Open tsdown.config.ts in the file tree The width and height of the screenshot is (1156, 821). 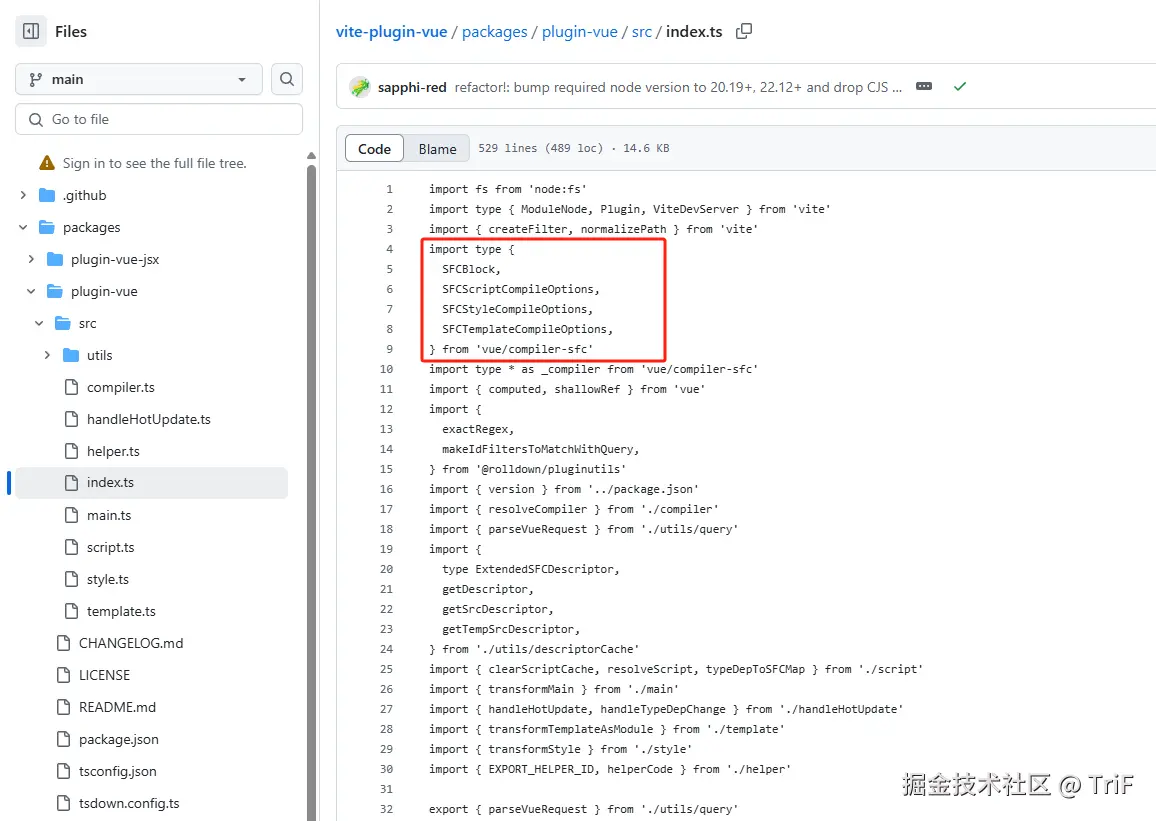pos(129,803)
